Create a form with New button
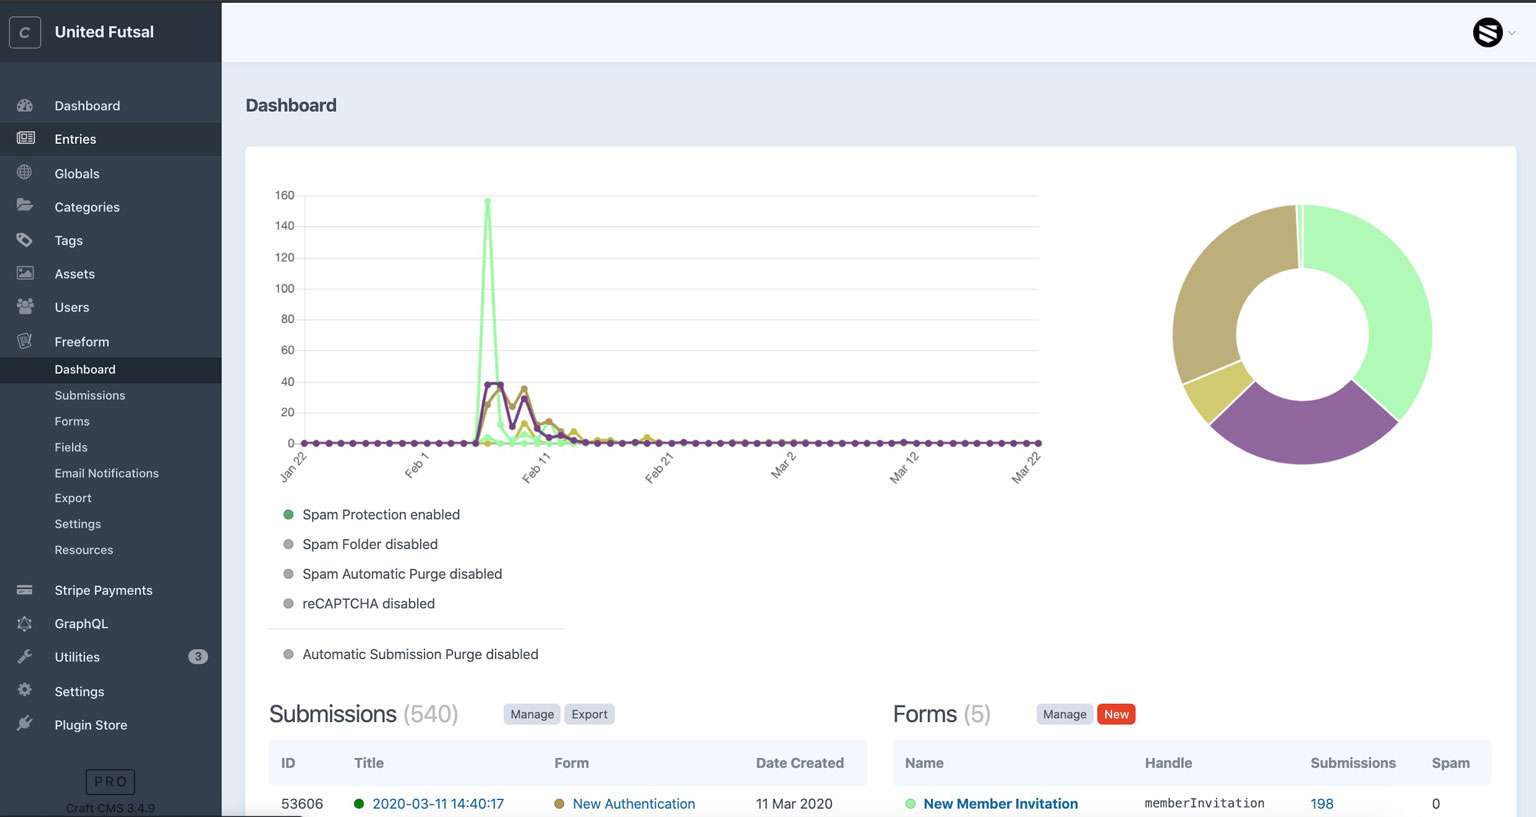The width and height of the screenshot is (1536, 817). (1116, 714)
